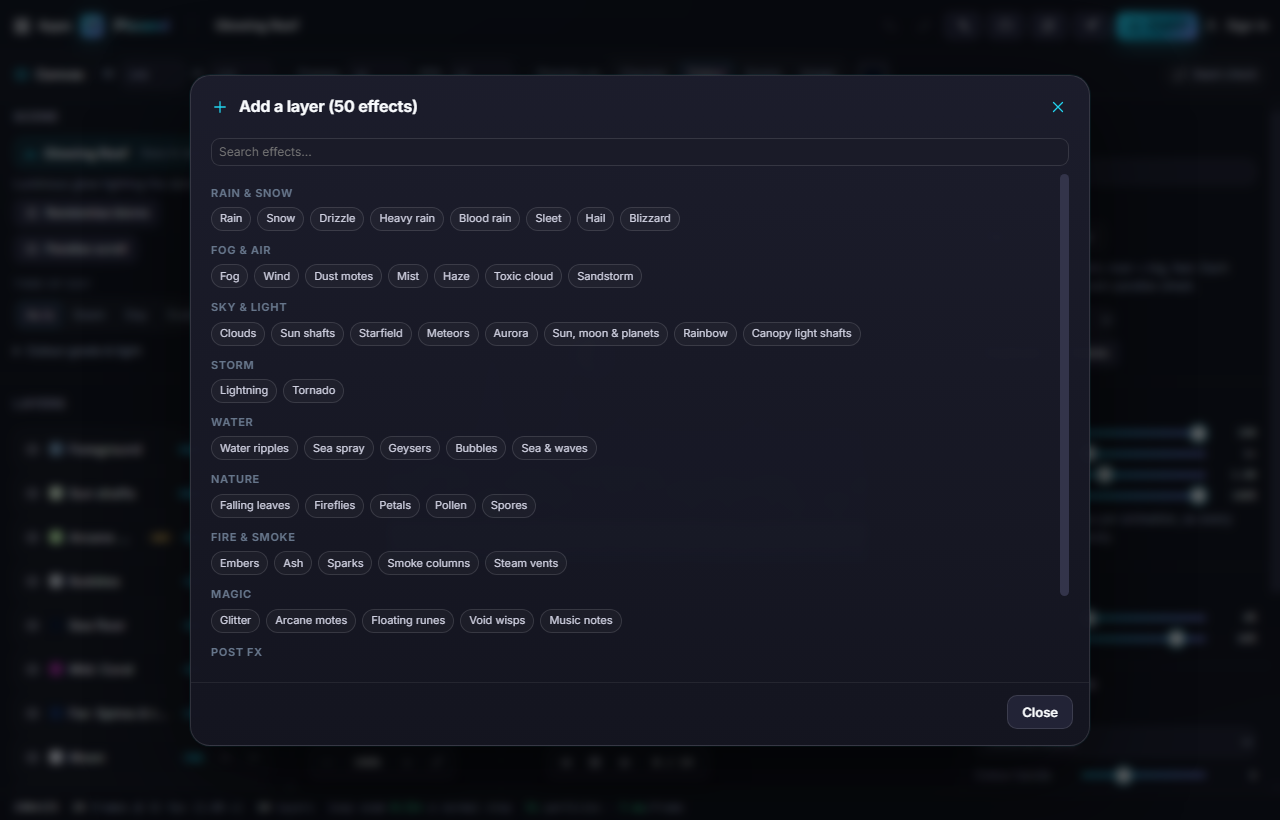Image resolution: width=1280 pixels, height=820 pixels.
Task: Select the Sea & waves effect
Action: click(x=555, y=449)
